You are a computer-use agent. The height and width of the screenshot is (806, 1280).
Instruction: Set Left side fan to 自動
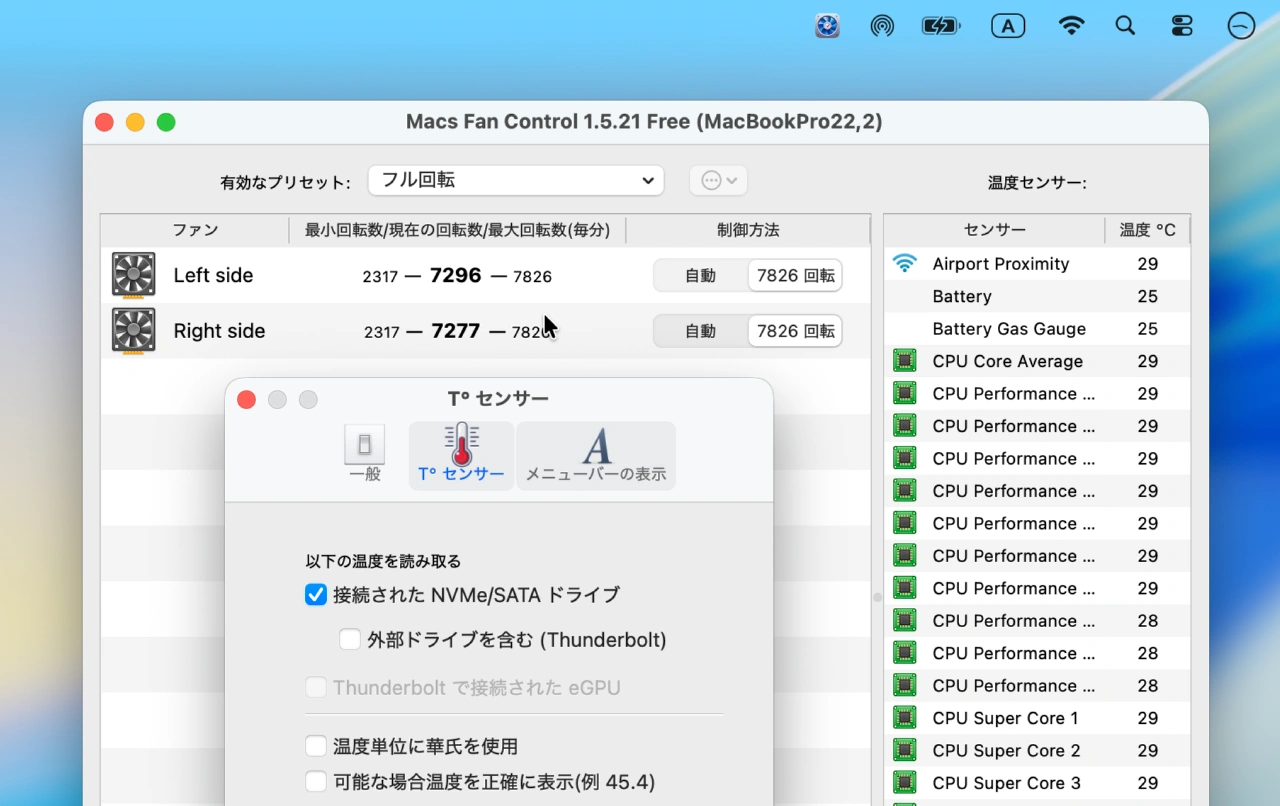[700, 276]
